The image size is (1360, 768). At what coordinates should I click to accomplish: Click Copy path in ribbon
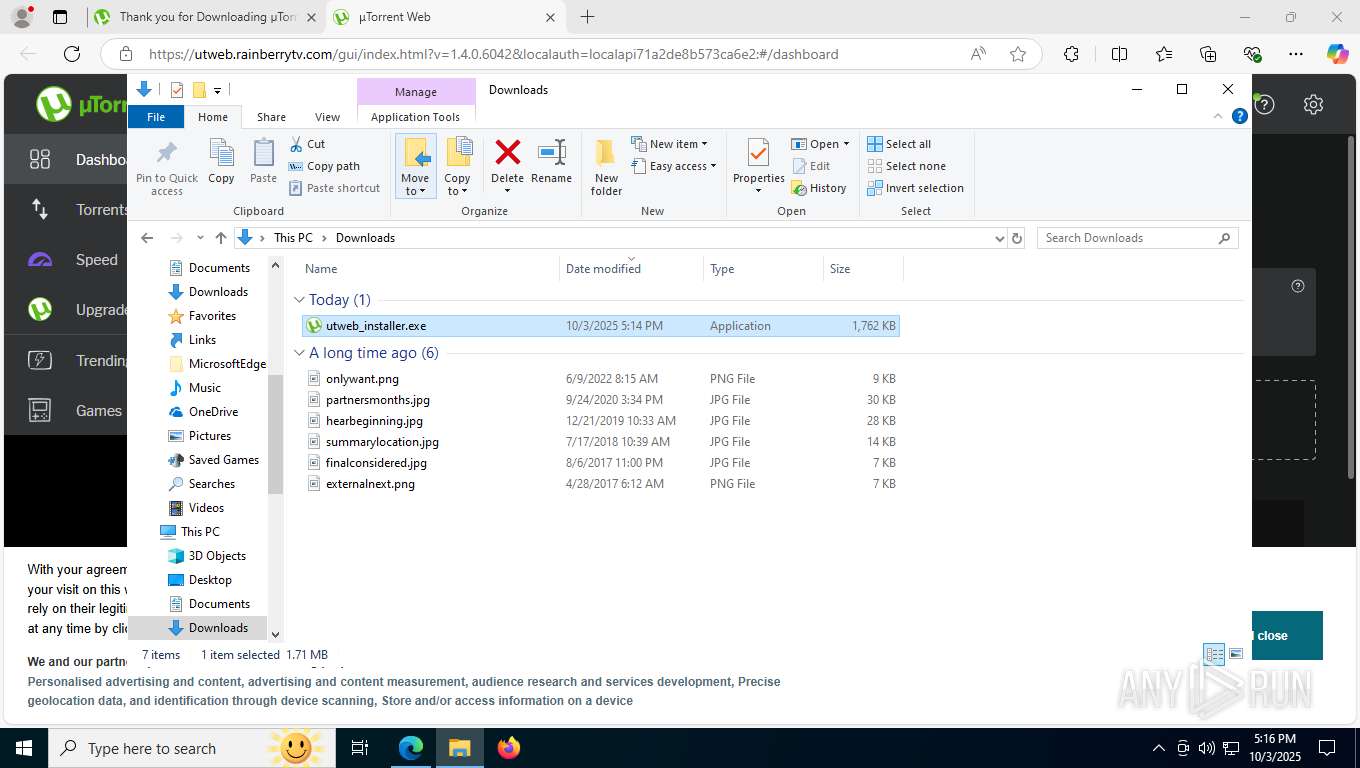pyautogui.click(x=324, y=166)
